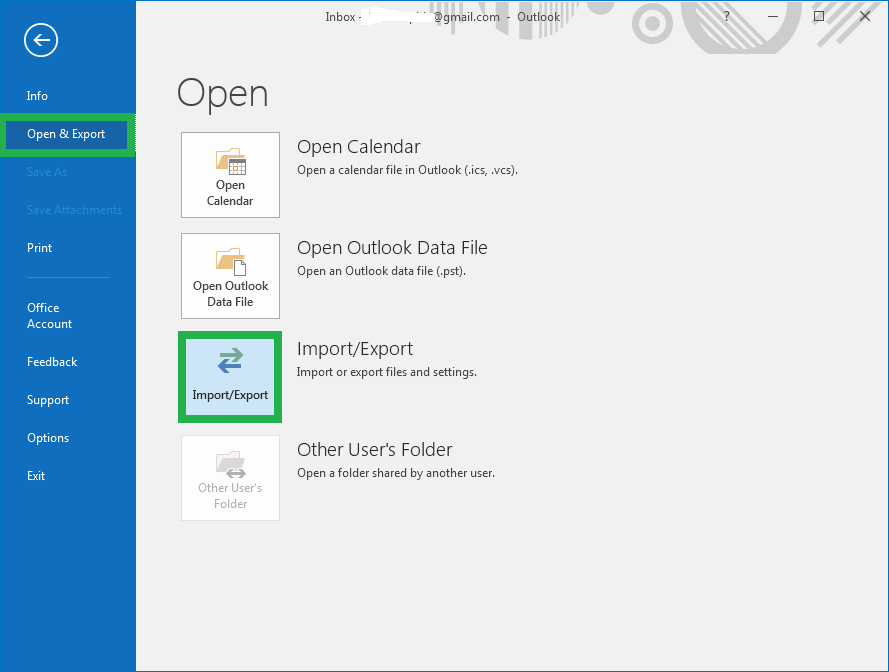Choose Exit in the sidebar

click(x=36, y=476)
